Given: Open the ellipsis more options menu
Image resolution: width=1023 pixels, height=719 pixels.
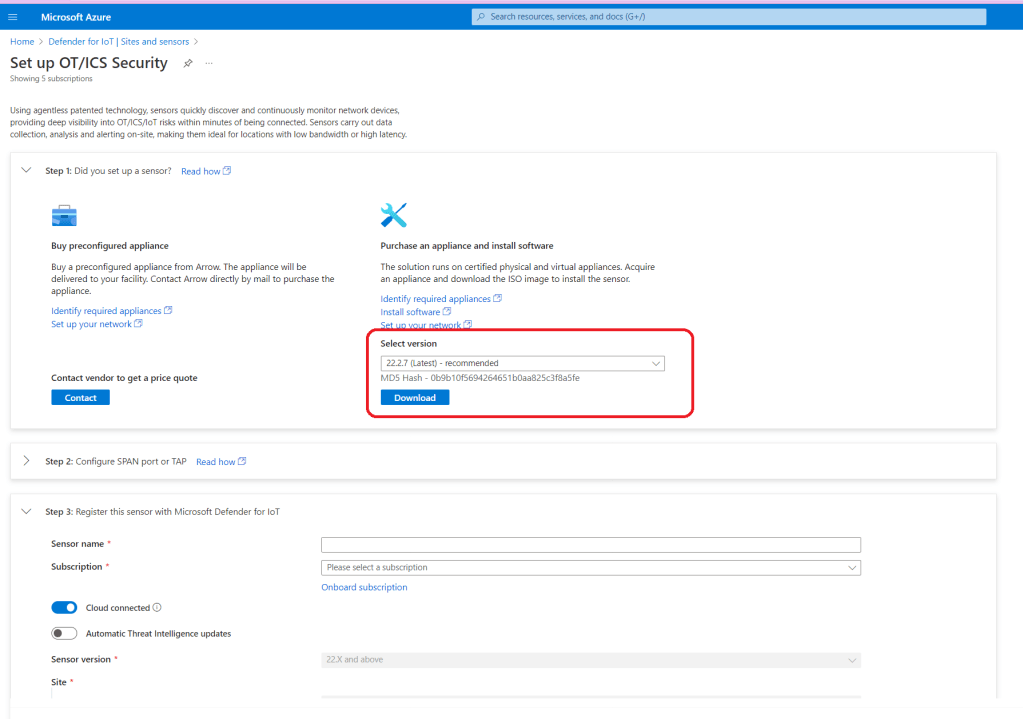Looking at the screenshot, I should [x=209, y=63].
